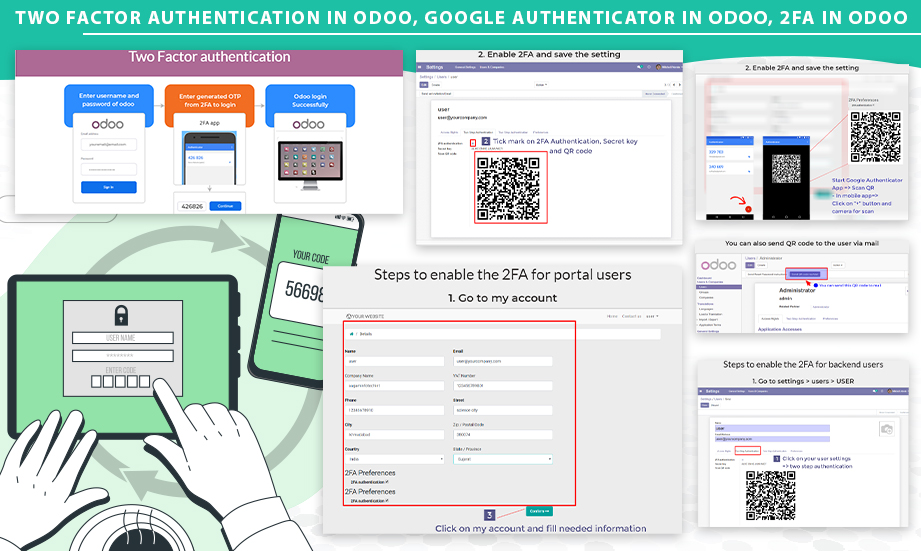Click the blue Continue button beside 426826

point(225,206)
